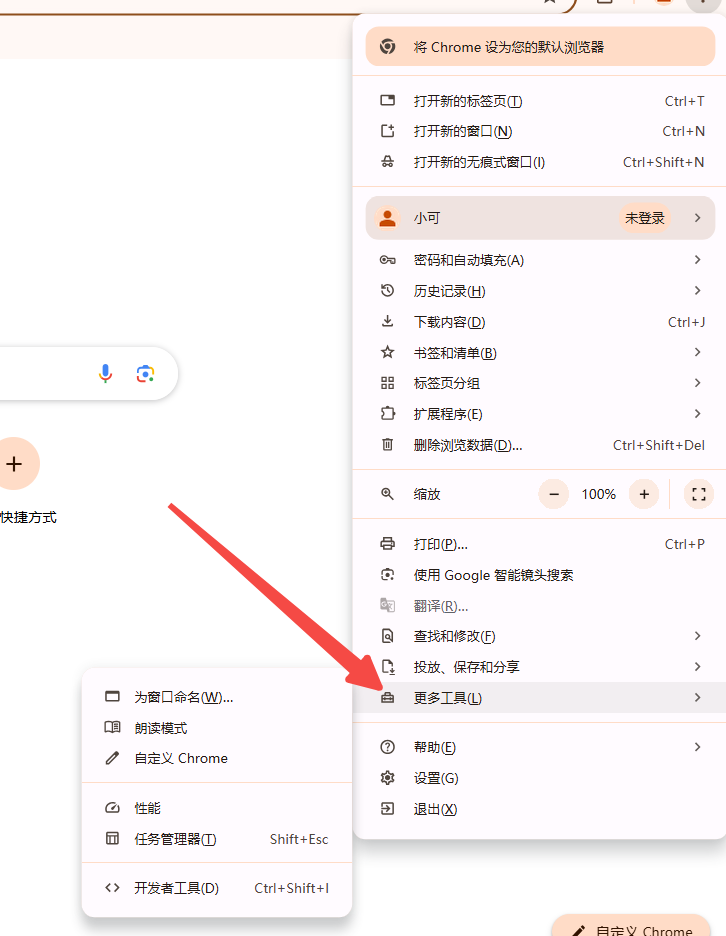Viewport: 726px width, 936px height.
Task: Open 任务管理器 from the submenu
Action: pos(176,839)
